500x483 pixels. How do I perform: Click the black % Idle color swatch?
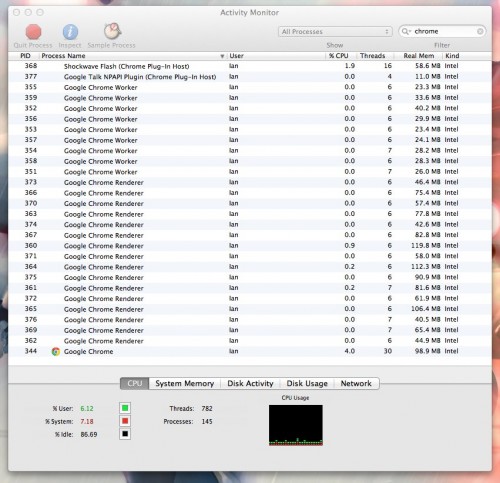click(x=125, y=434)
